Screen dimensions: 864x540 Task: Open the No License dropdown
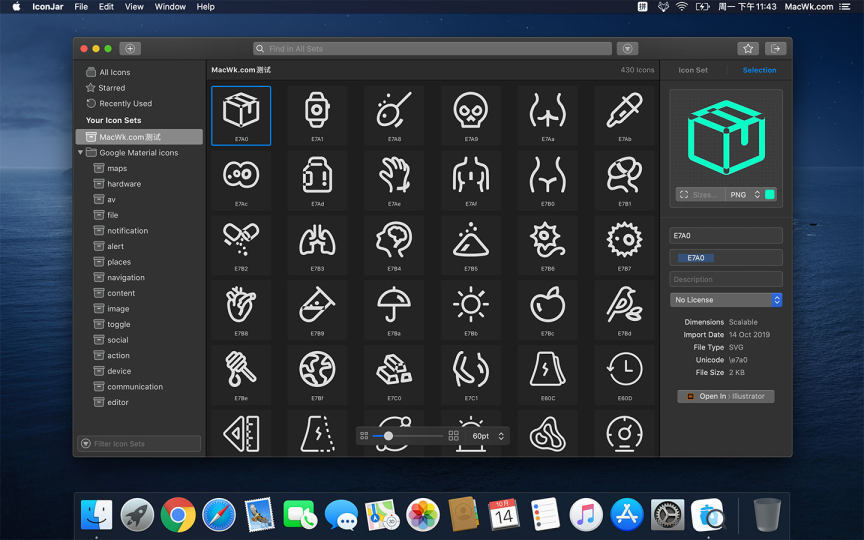(726, 300)
